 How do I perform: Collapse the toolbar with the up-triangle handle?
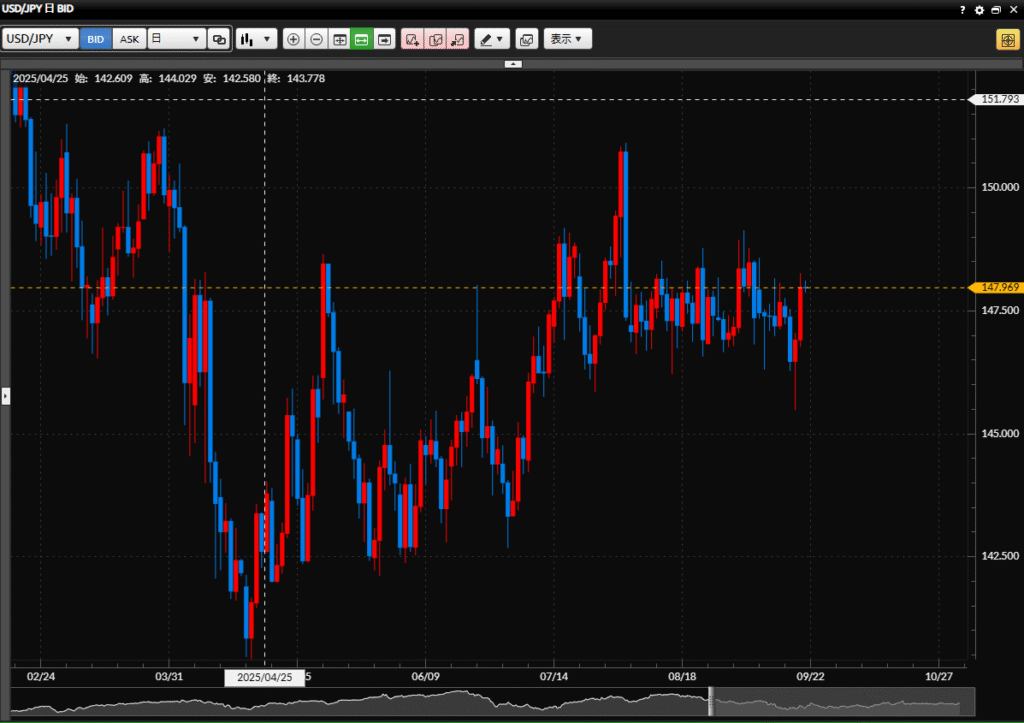pyautogui.click(x=513, y=64)
